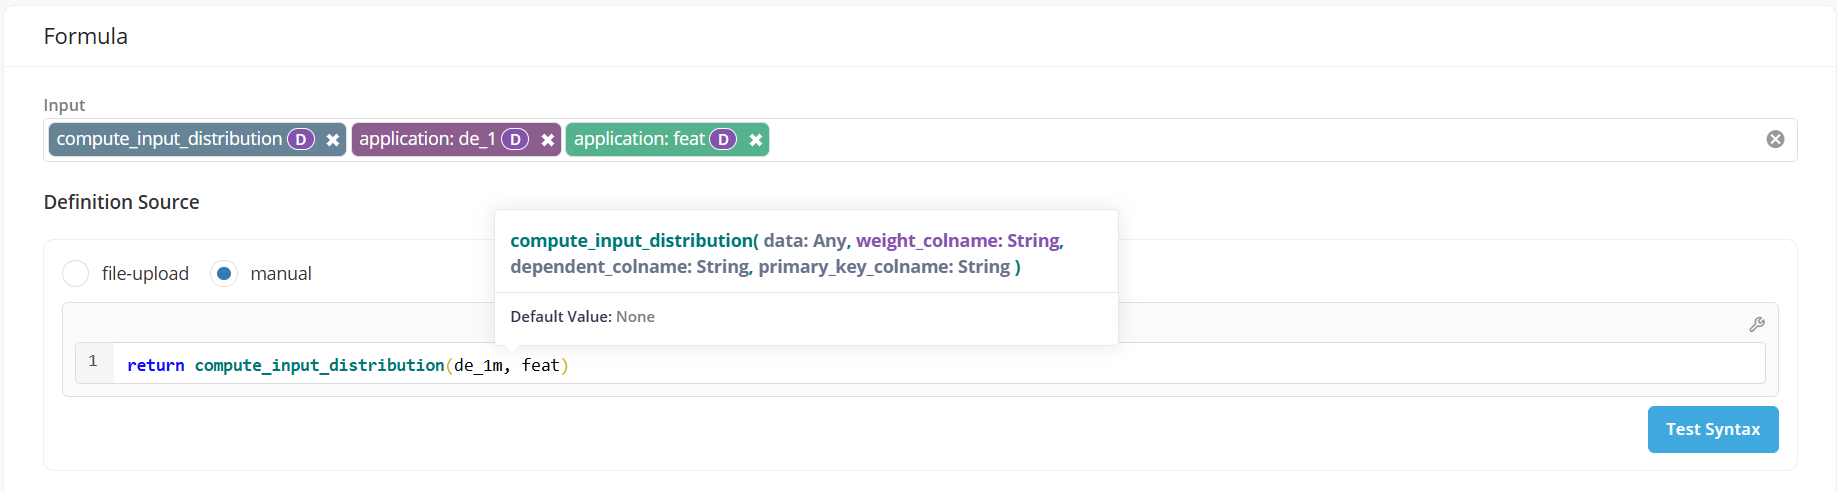Select the file-upload radio option
Screen dimensions: 1837x492
[x=76, y=273]
